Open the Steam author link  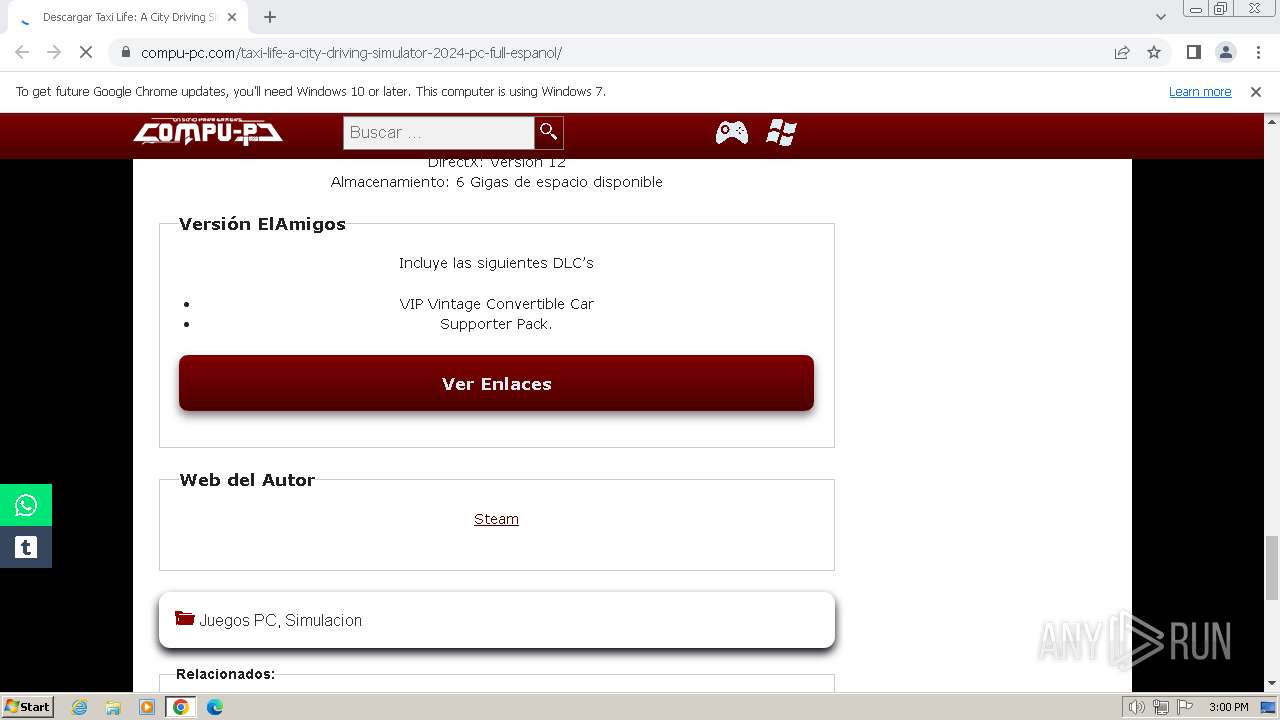[x=496, y=519]
